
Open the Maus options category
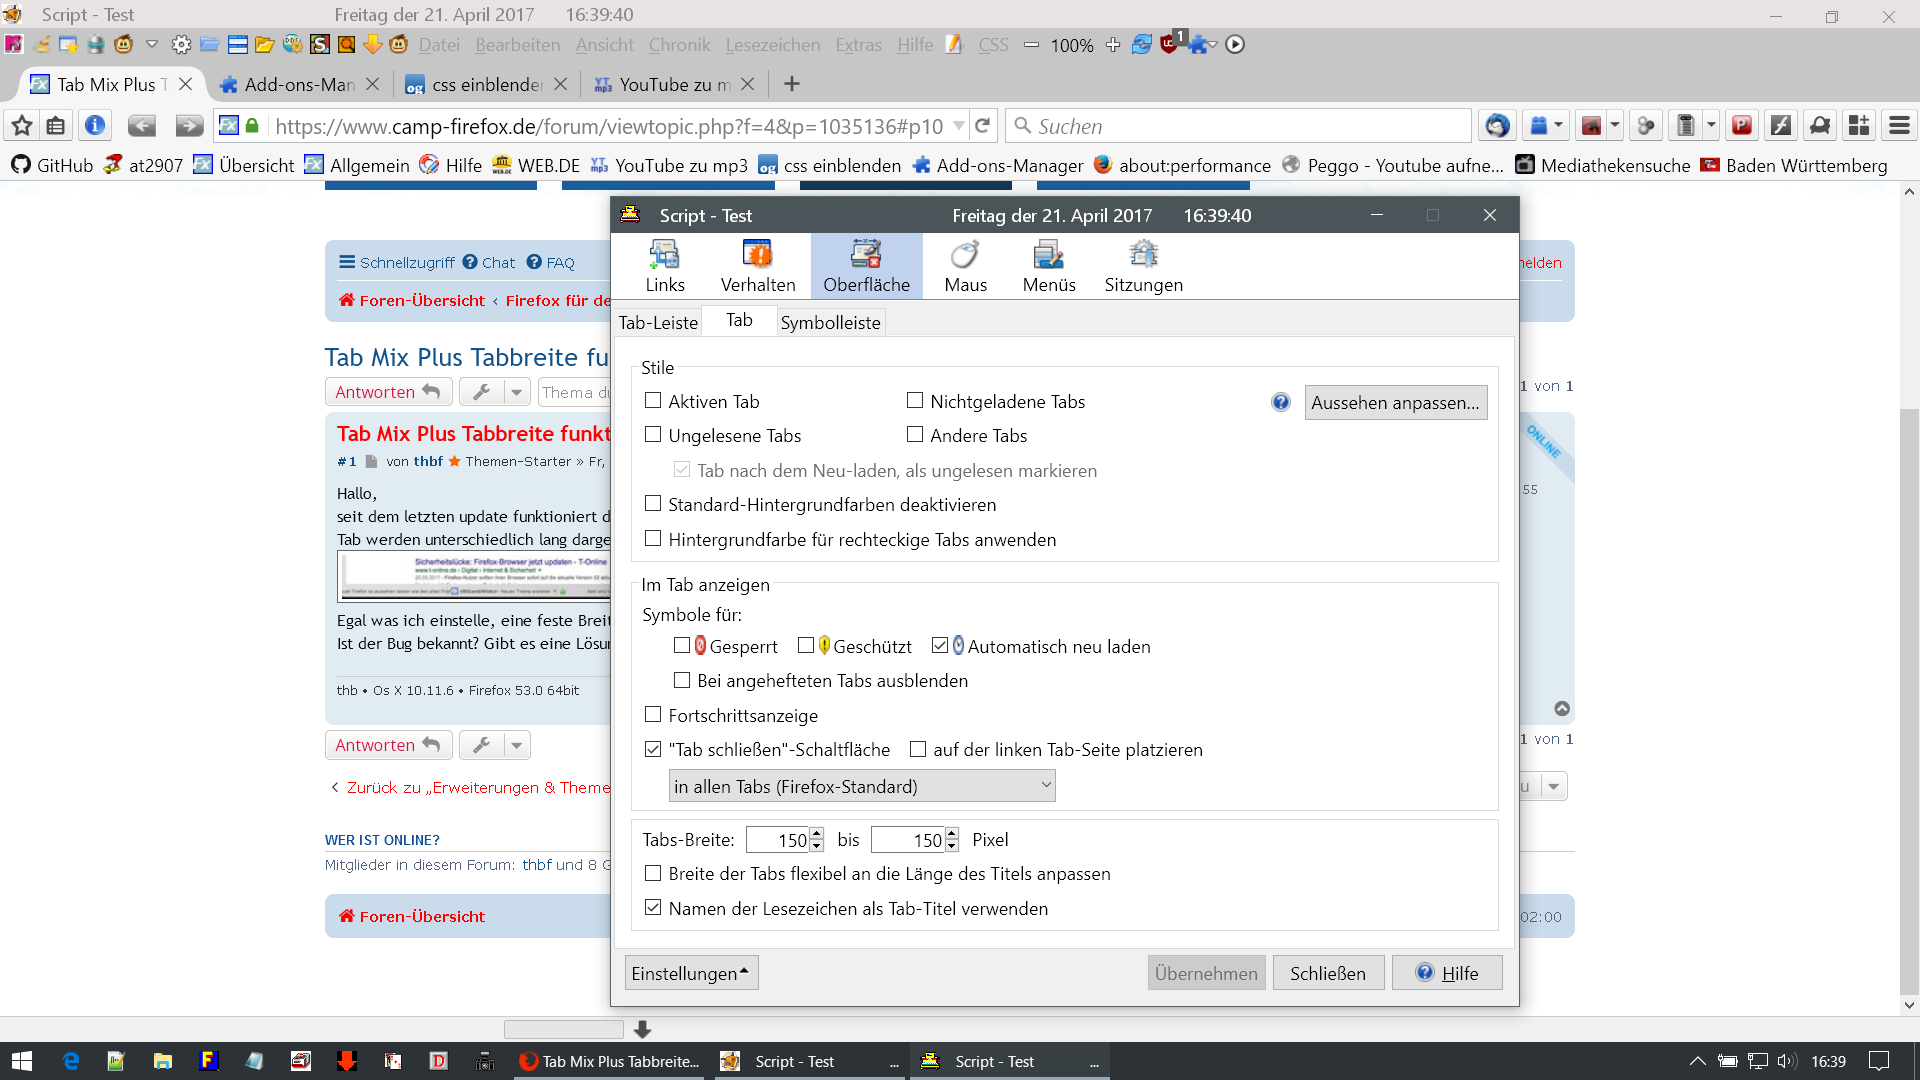pos(965,266)
